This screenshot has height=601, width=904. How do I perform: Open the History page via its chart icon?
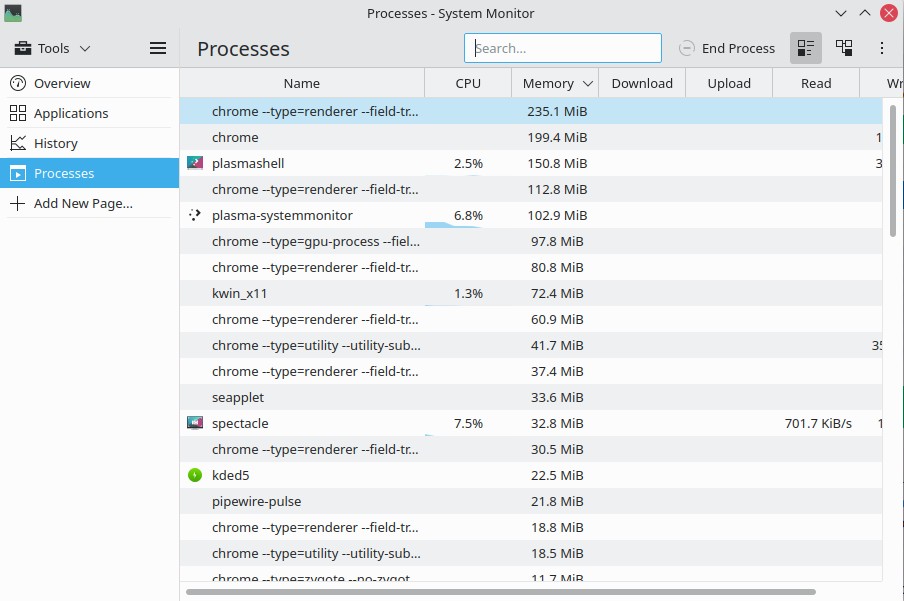tap(18, 142)
